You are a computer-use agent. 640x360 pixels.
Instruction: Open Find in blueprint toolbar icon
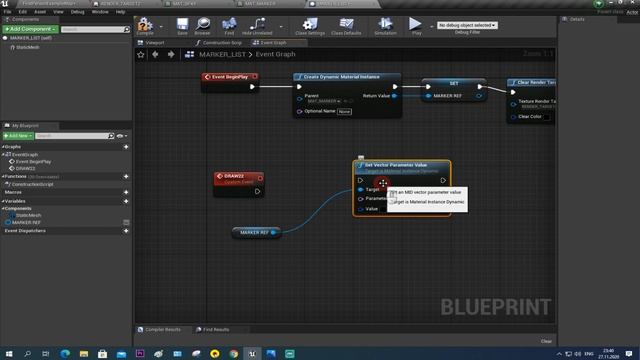click(229, 25)
